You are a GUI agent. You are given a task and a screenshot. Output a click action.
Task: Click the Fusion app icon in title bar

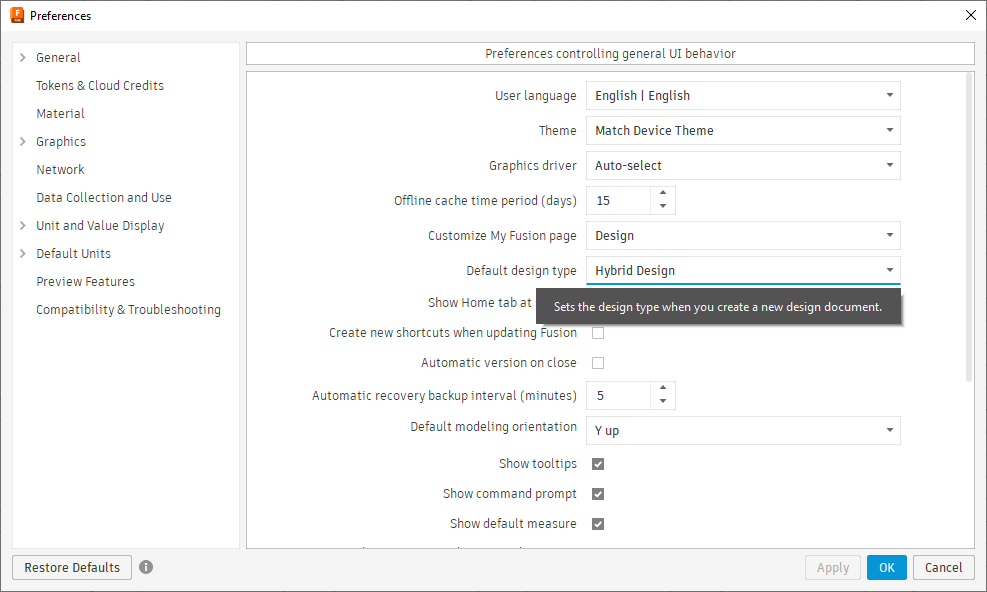(x=17, y=15)
